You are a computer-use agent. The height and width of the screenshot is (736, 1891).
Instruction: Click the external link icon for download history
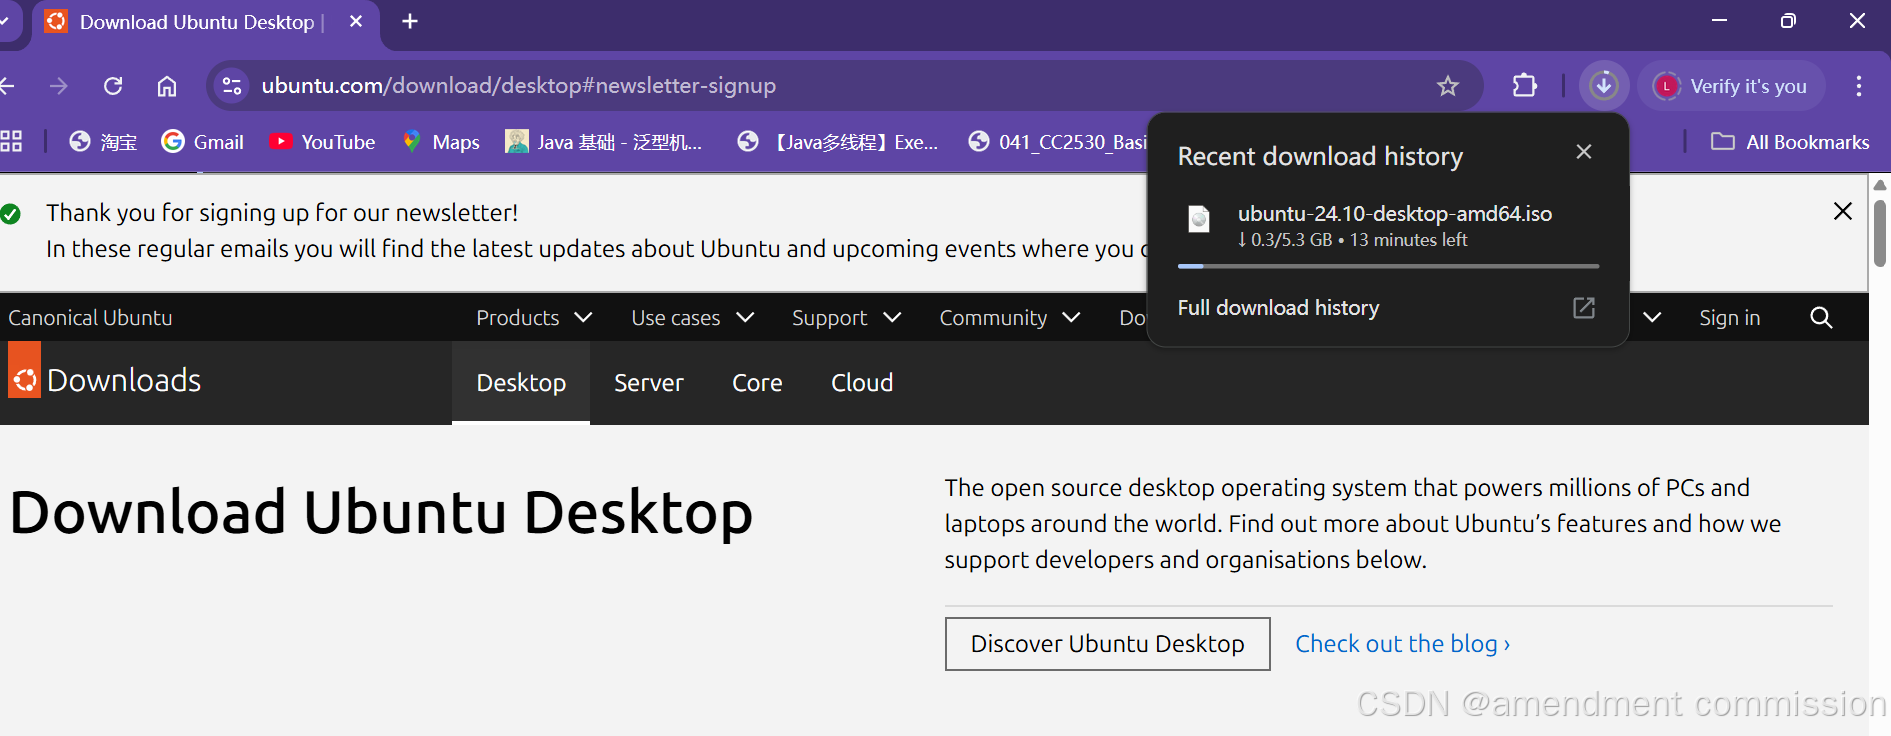point(1584,308)
